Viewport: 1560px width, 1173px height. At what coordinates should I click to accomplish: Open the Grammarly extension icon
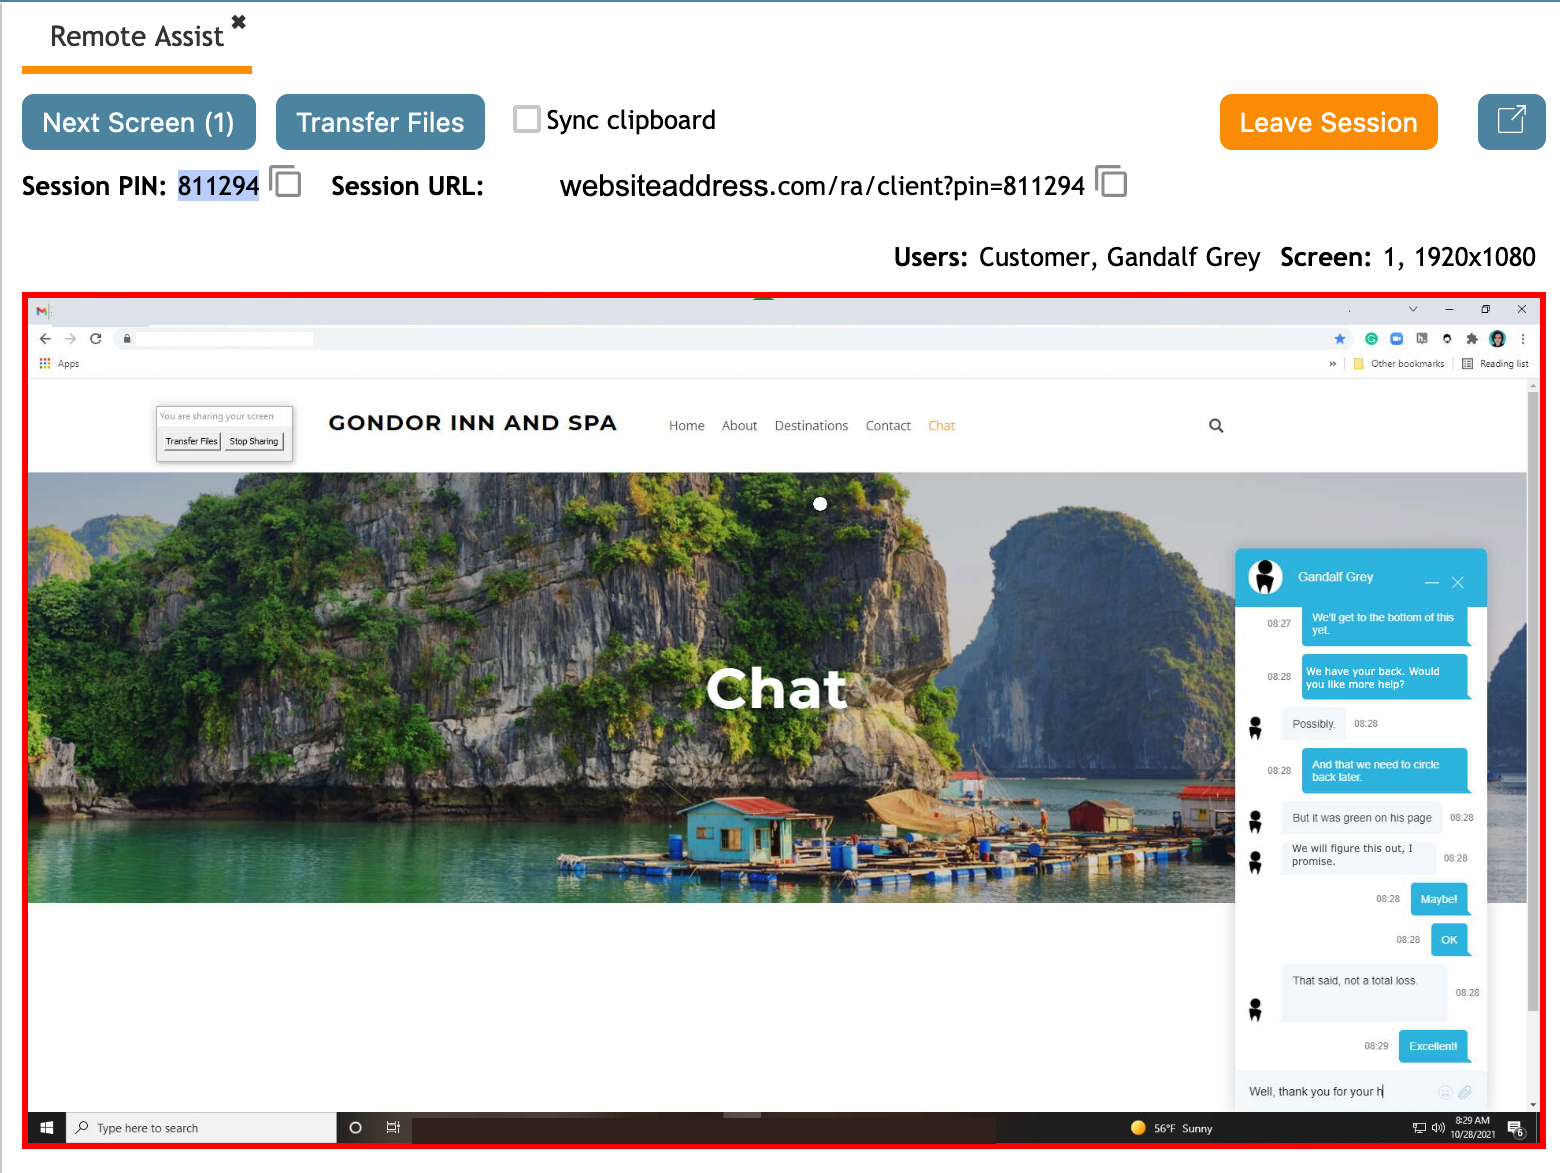(x=1372, y=339)
